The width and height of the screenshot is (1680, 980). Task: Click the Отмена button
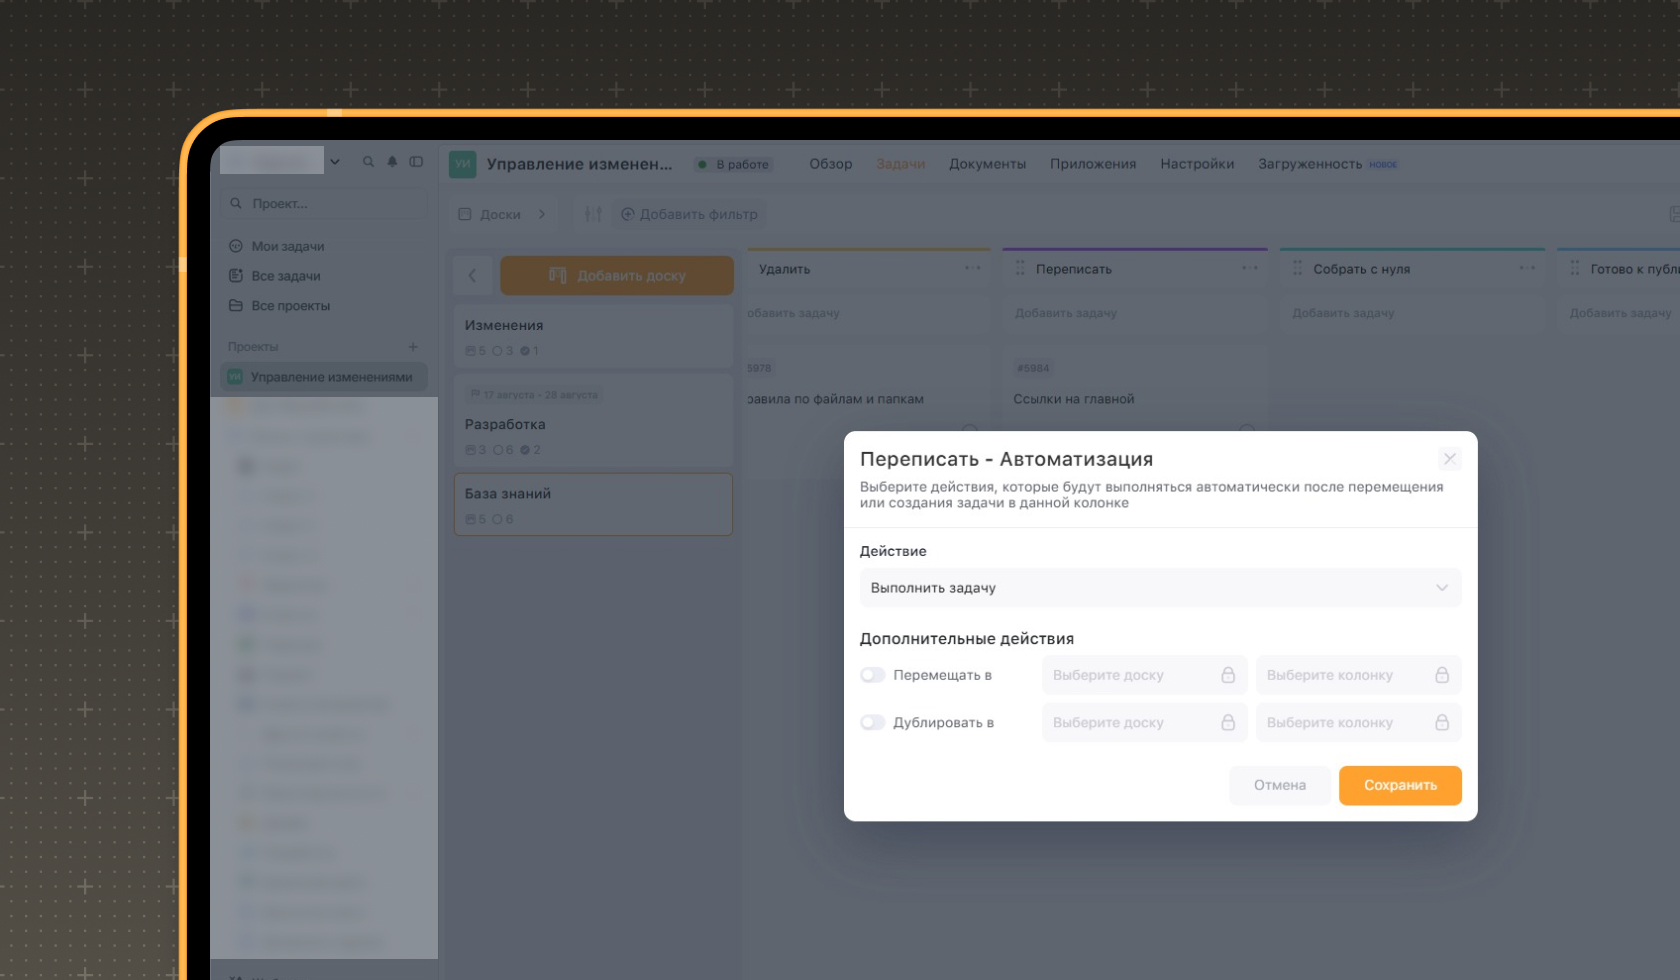point(1280,785)
